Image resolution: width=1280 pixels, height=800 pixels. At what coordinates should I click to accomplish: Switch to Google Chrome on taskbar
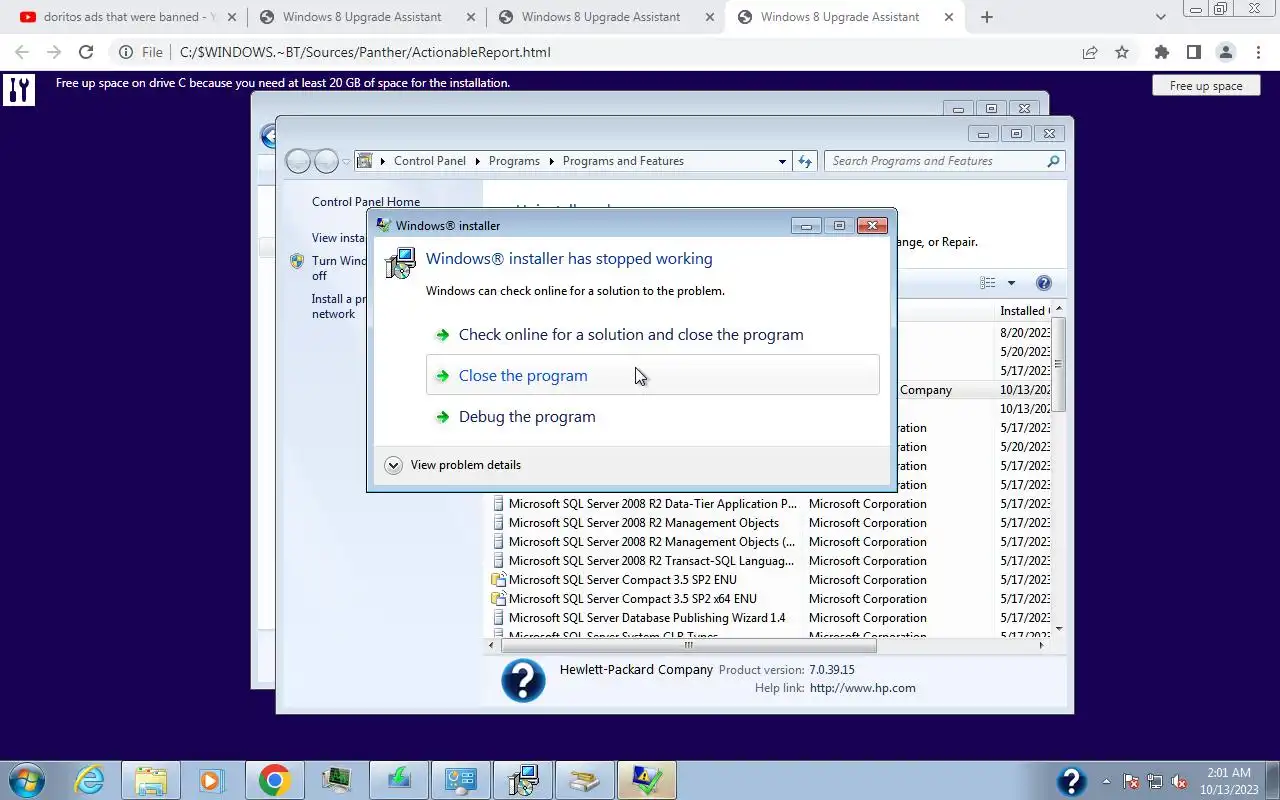tap(274, 780)
